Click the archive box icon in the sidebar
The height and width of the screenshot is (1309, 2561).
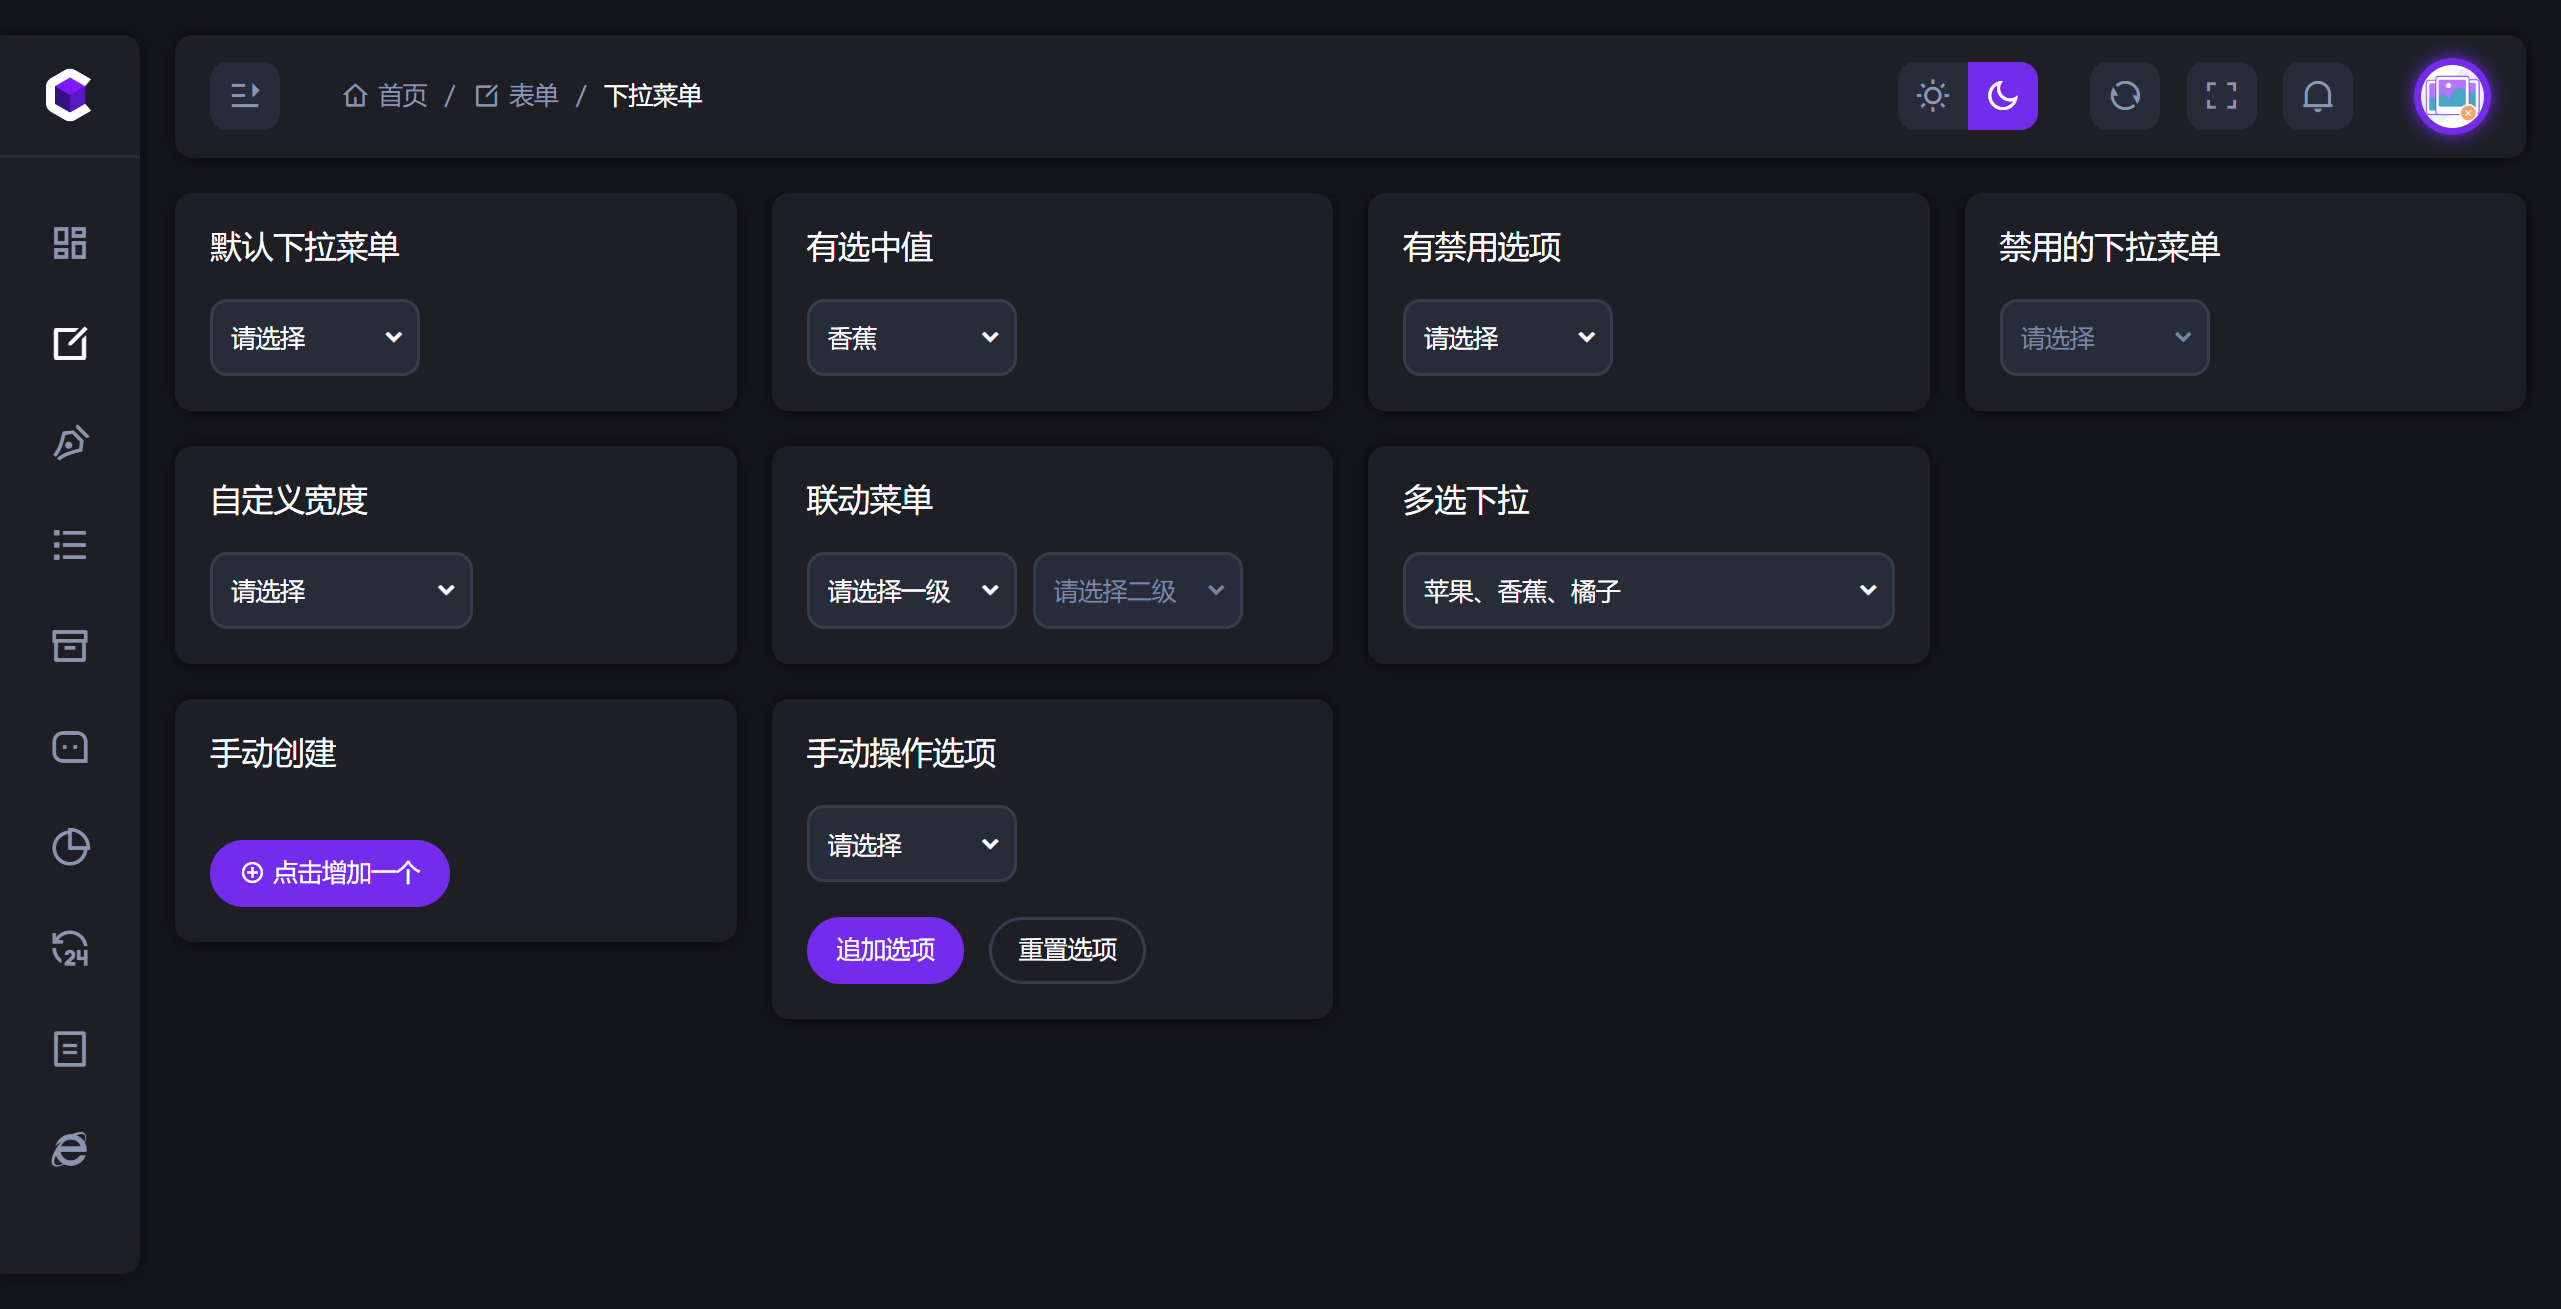pos(69,645)
